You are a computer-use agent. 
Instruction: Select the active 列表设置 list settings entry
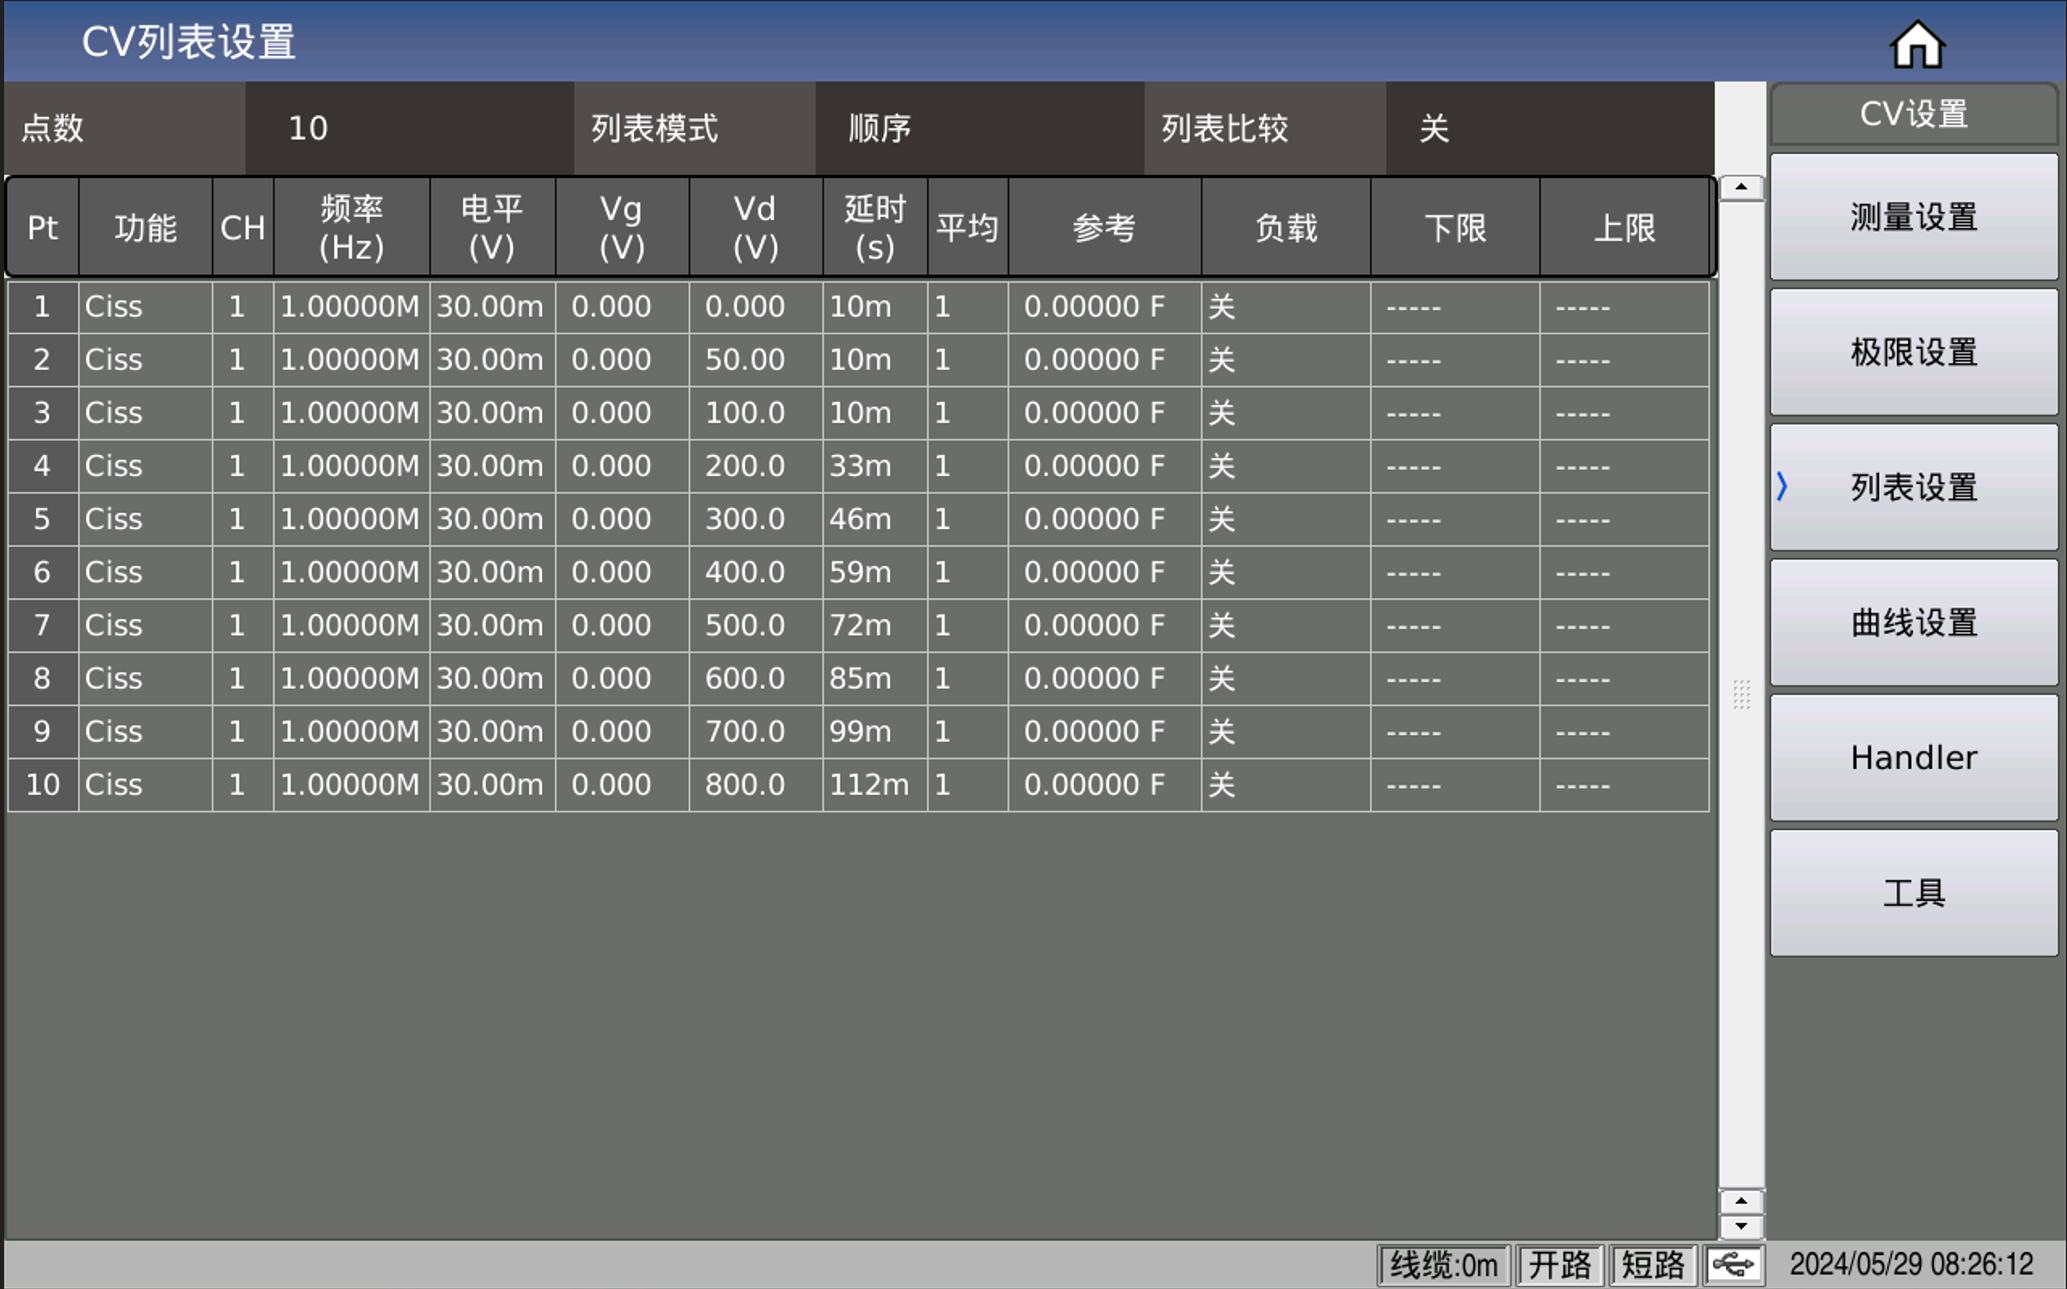(x=1912, y=487)
